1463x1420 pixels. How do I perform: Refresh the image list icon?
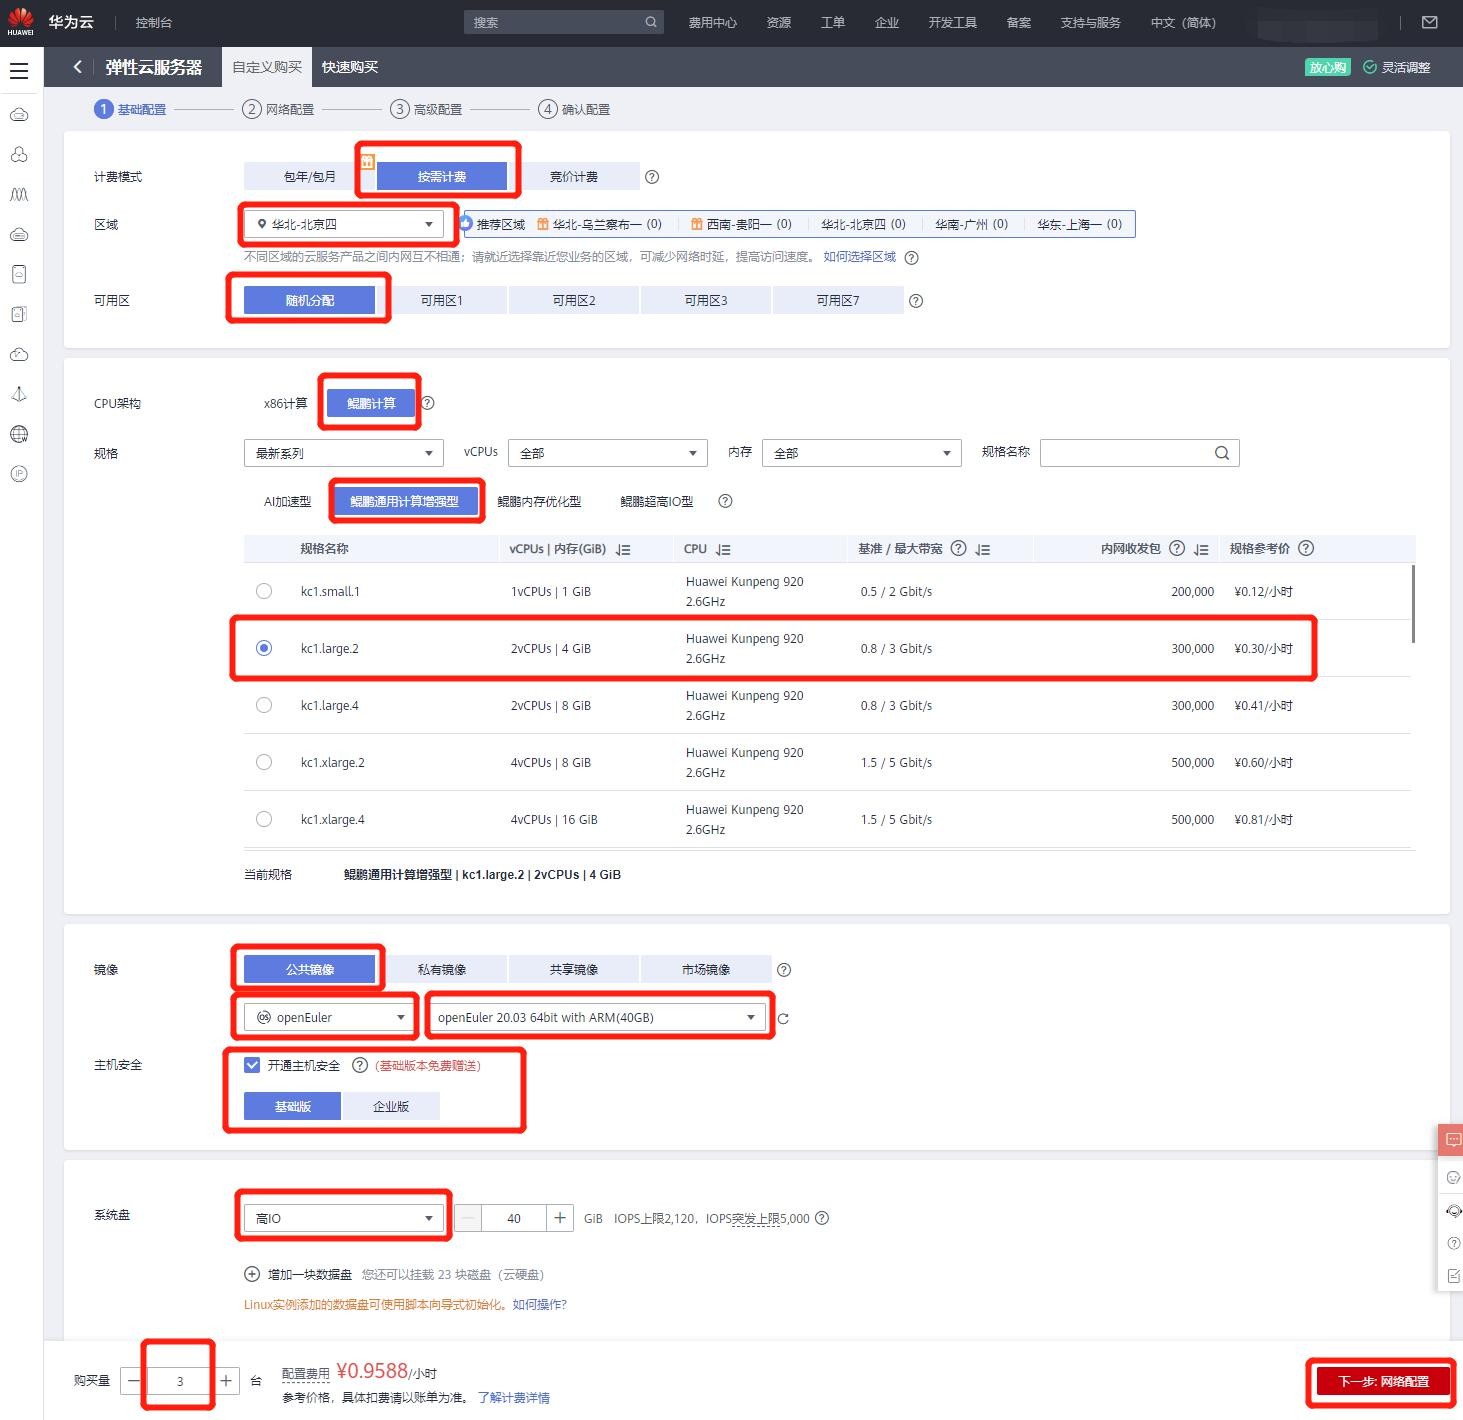(x=783, y=1018)
